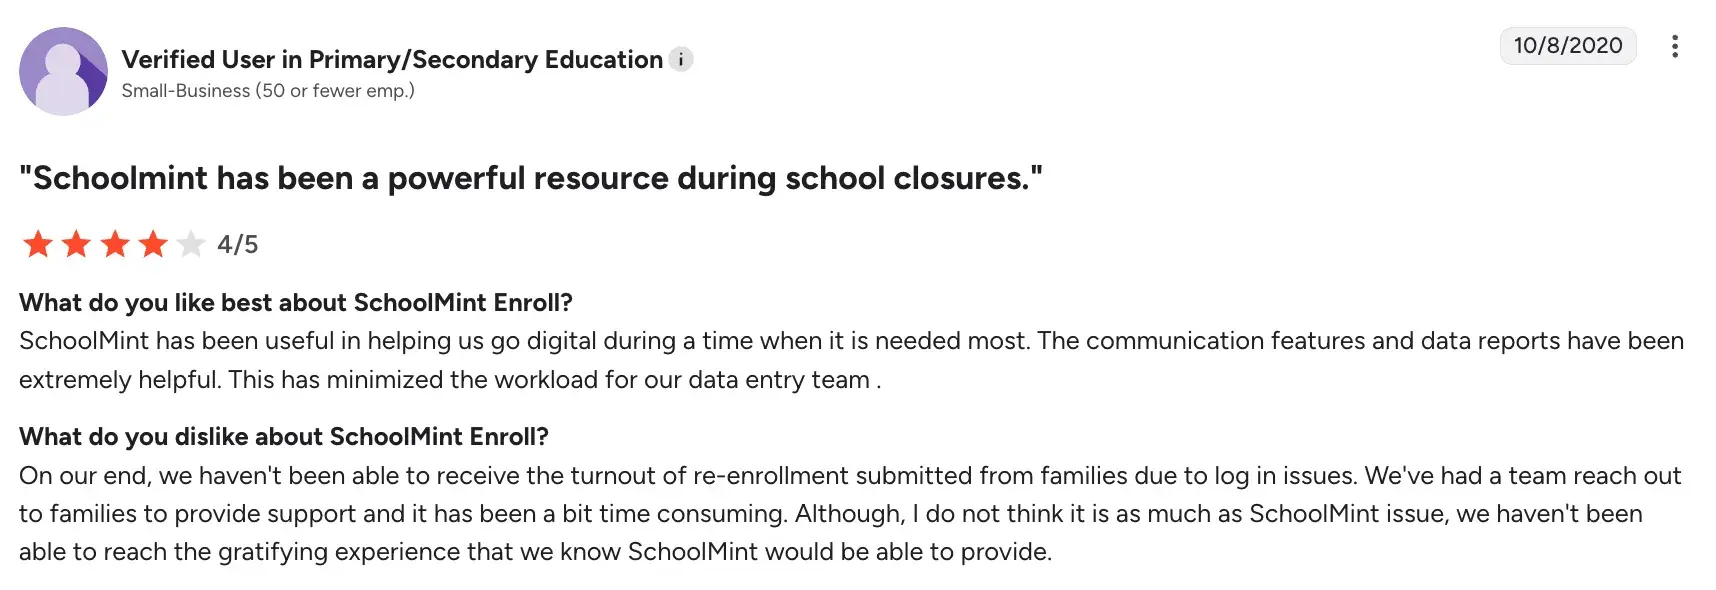The width and height of the screenshot is (1716, 590).
Task: Click the third orange rating star
Action: pos(115,244)
